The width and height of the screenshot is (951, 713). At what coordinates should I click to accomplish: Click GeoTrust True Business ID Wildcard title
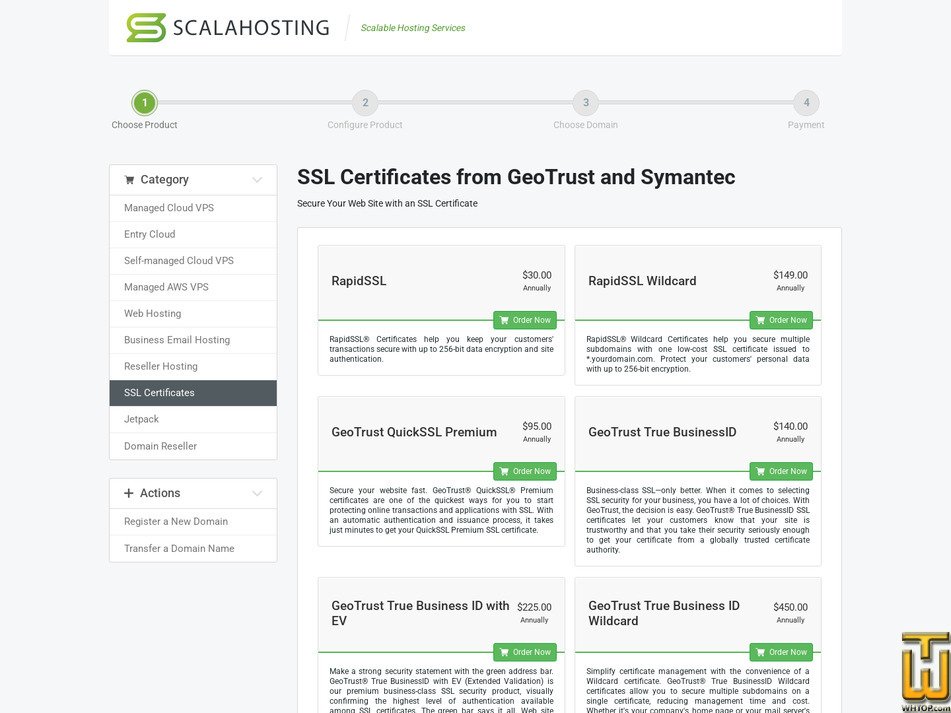click(x=664, y=613)
